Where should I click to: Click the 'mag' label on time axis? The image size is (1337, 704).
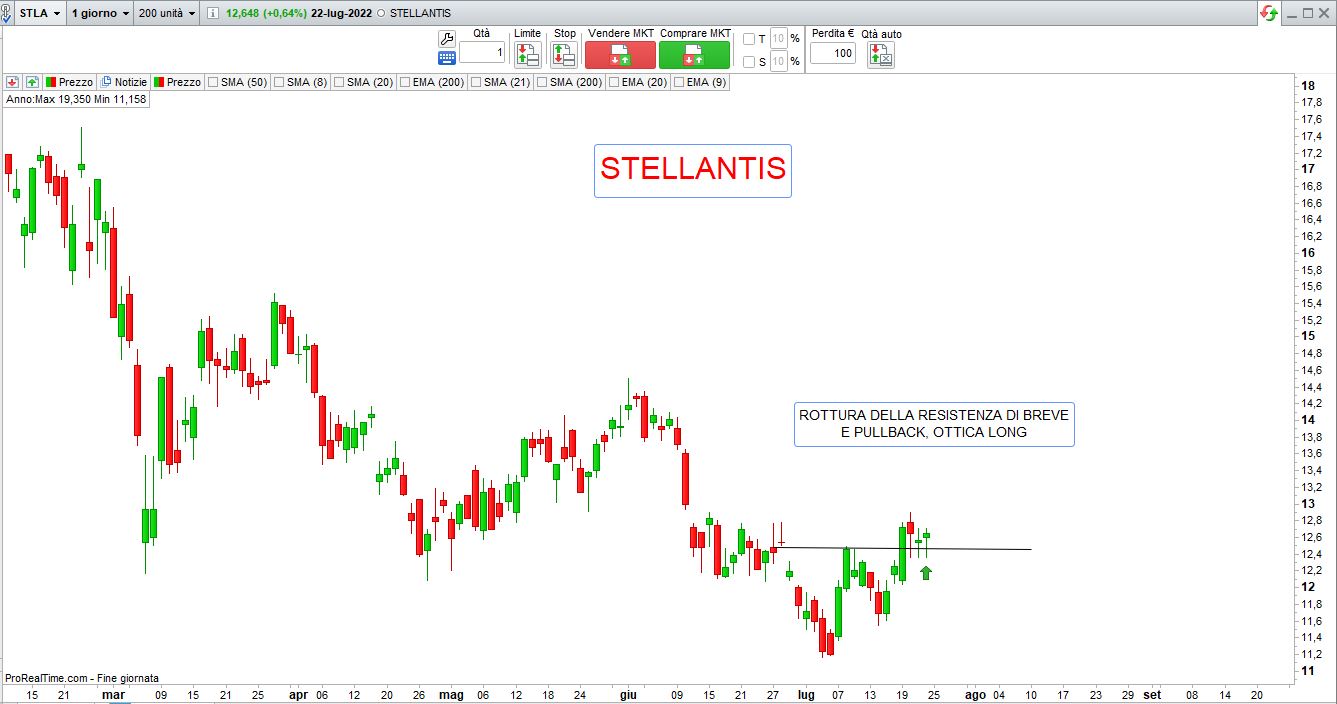coord(452,694)
